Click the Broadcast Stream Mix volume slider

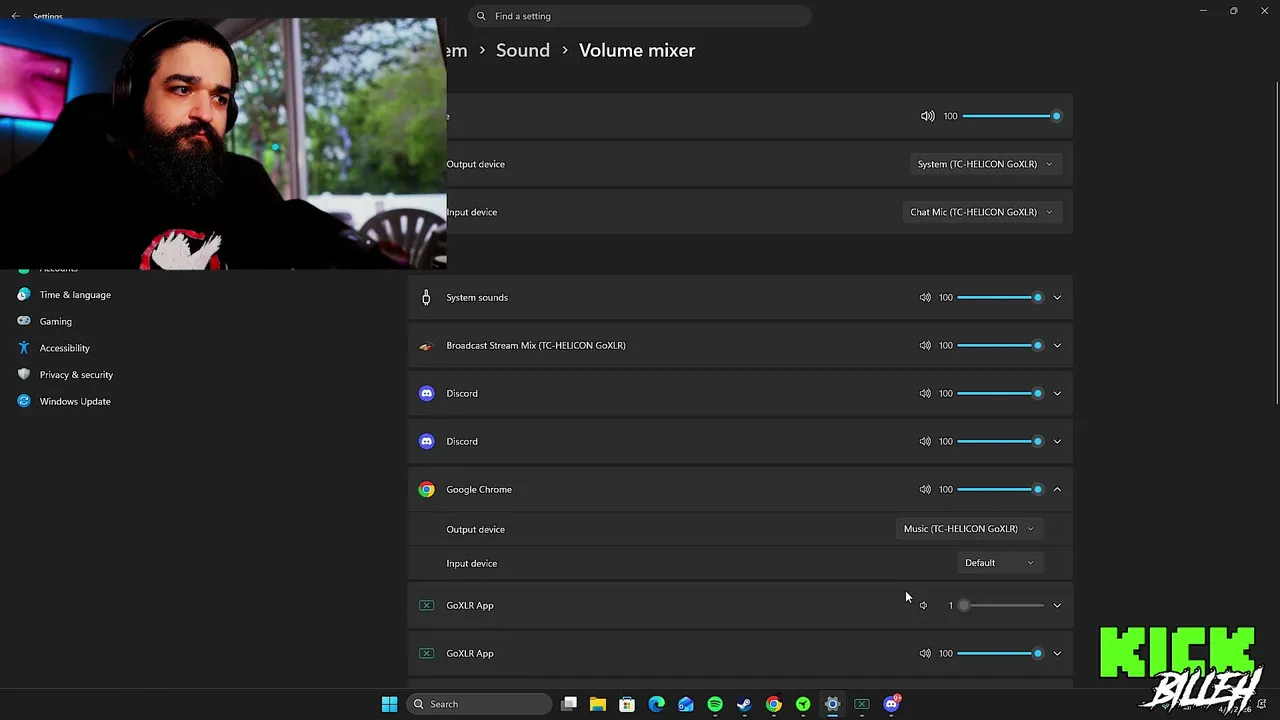1000,345
